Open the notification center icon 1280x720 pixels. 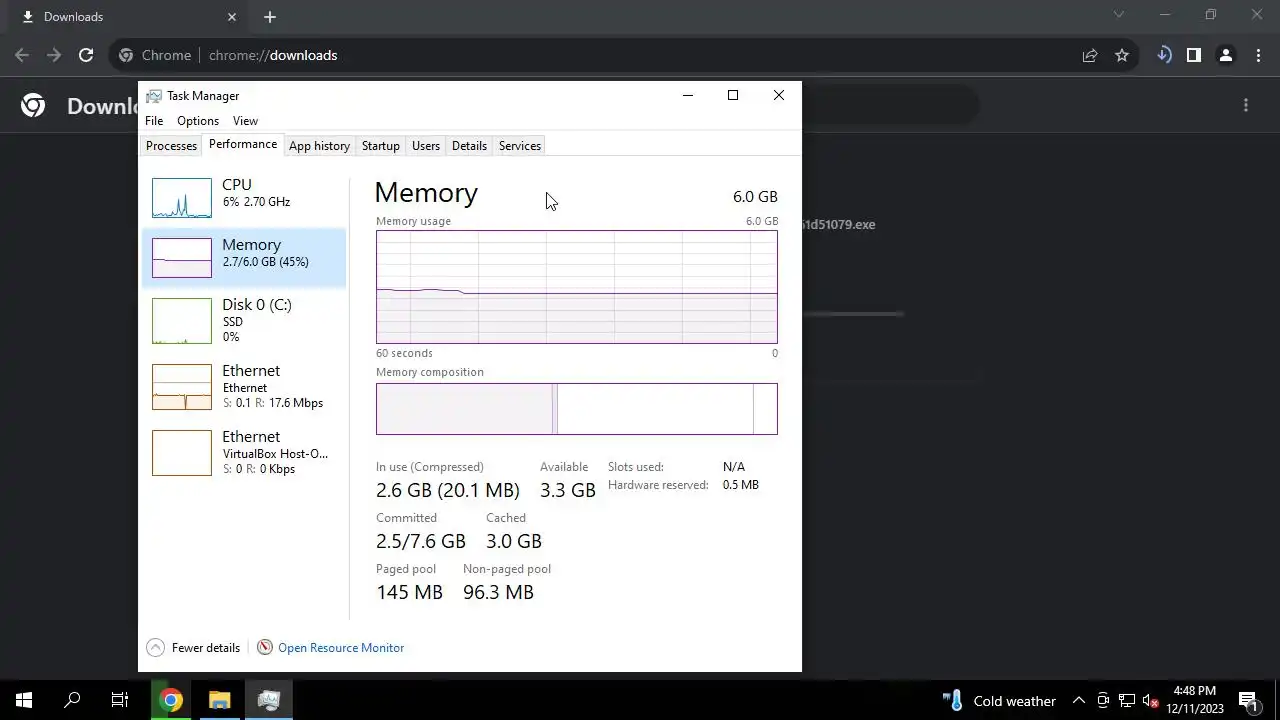(1248, 700)
